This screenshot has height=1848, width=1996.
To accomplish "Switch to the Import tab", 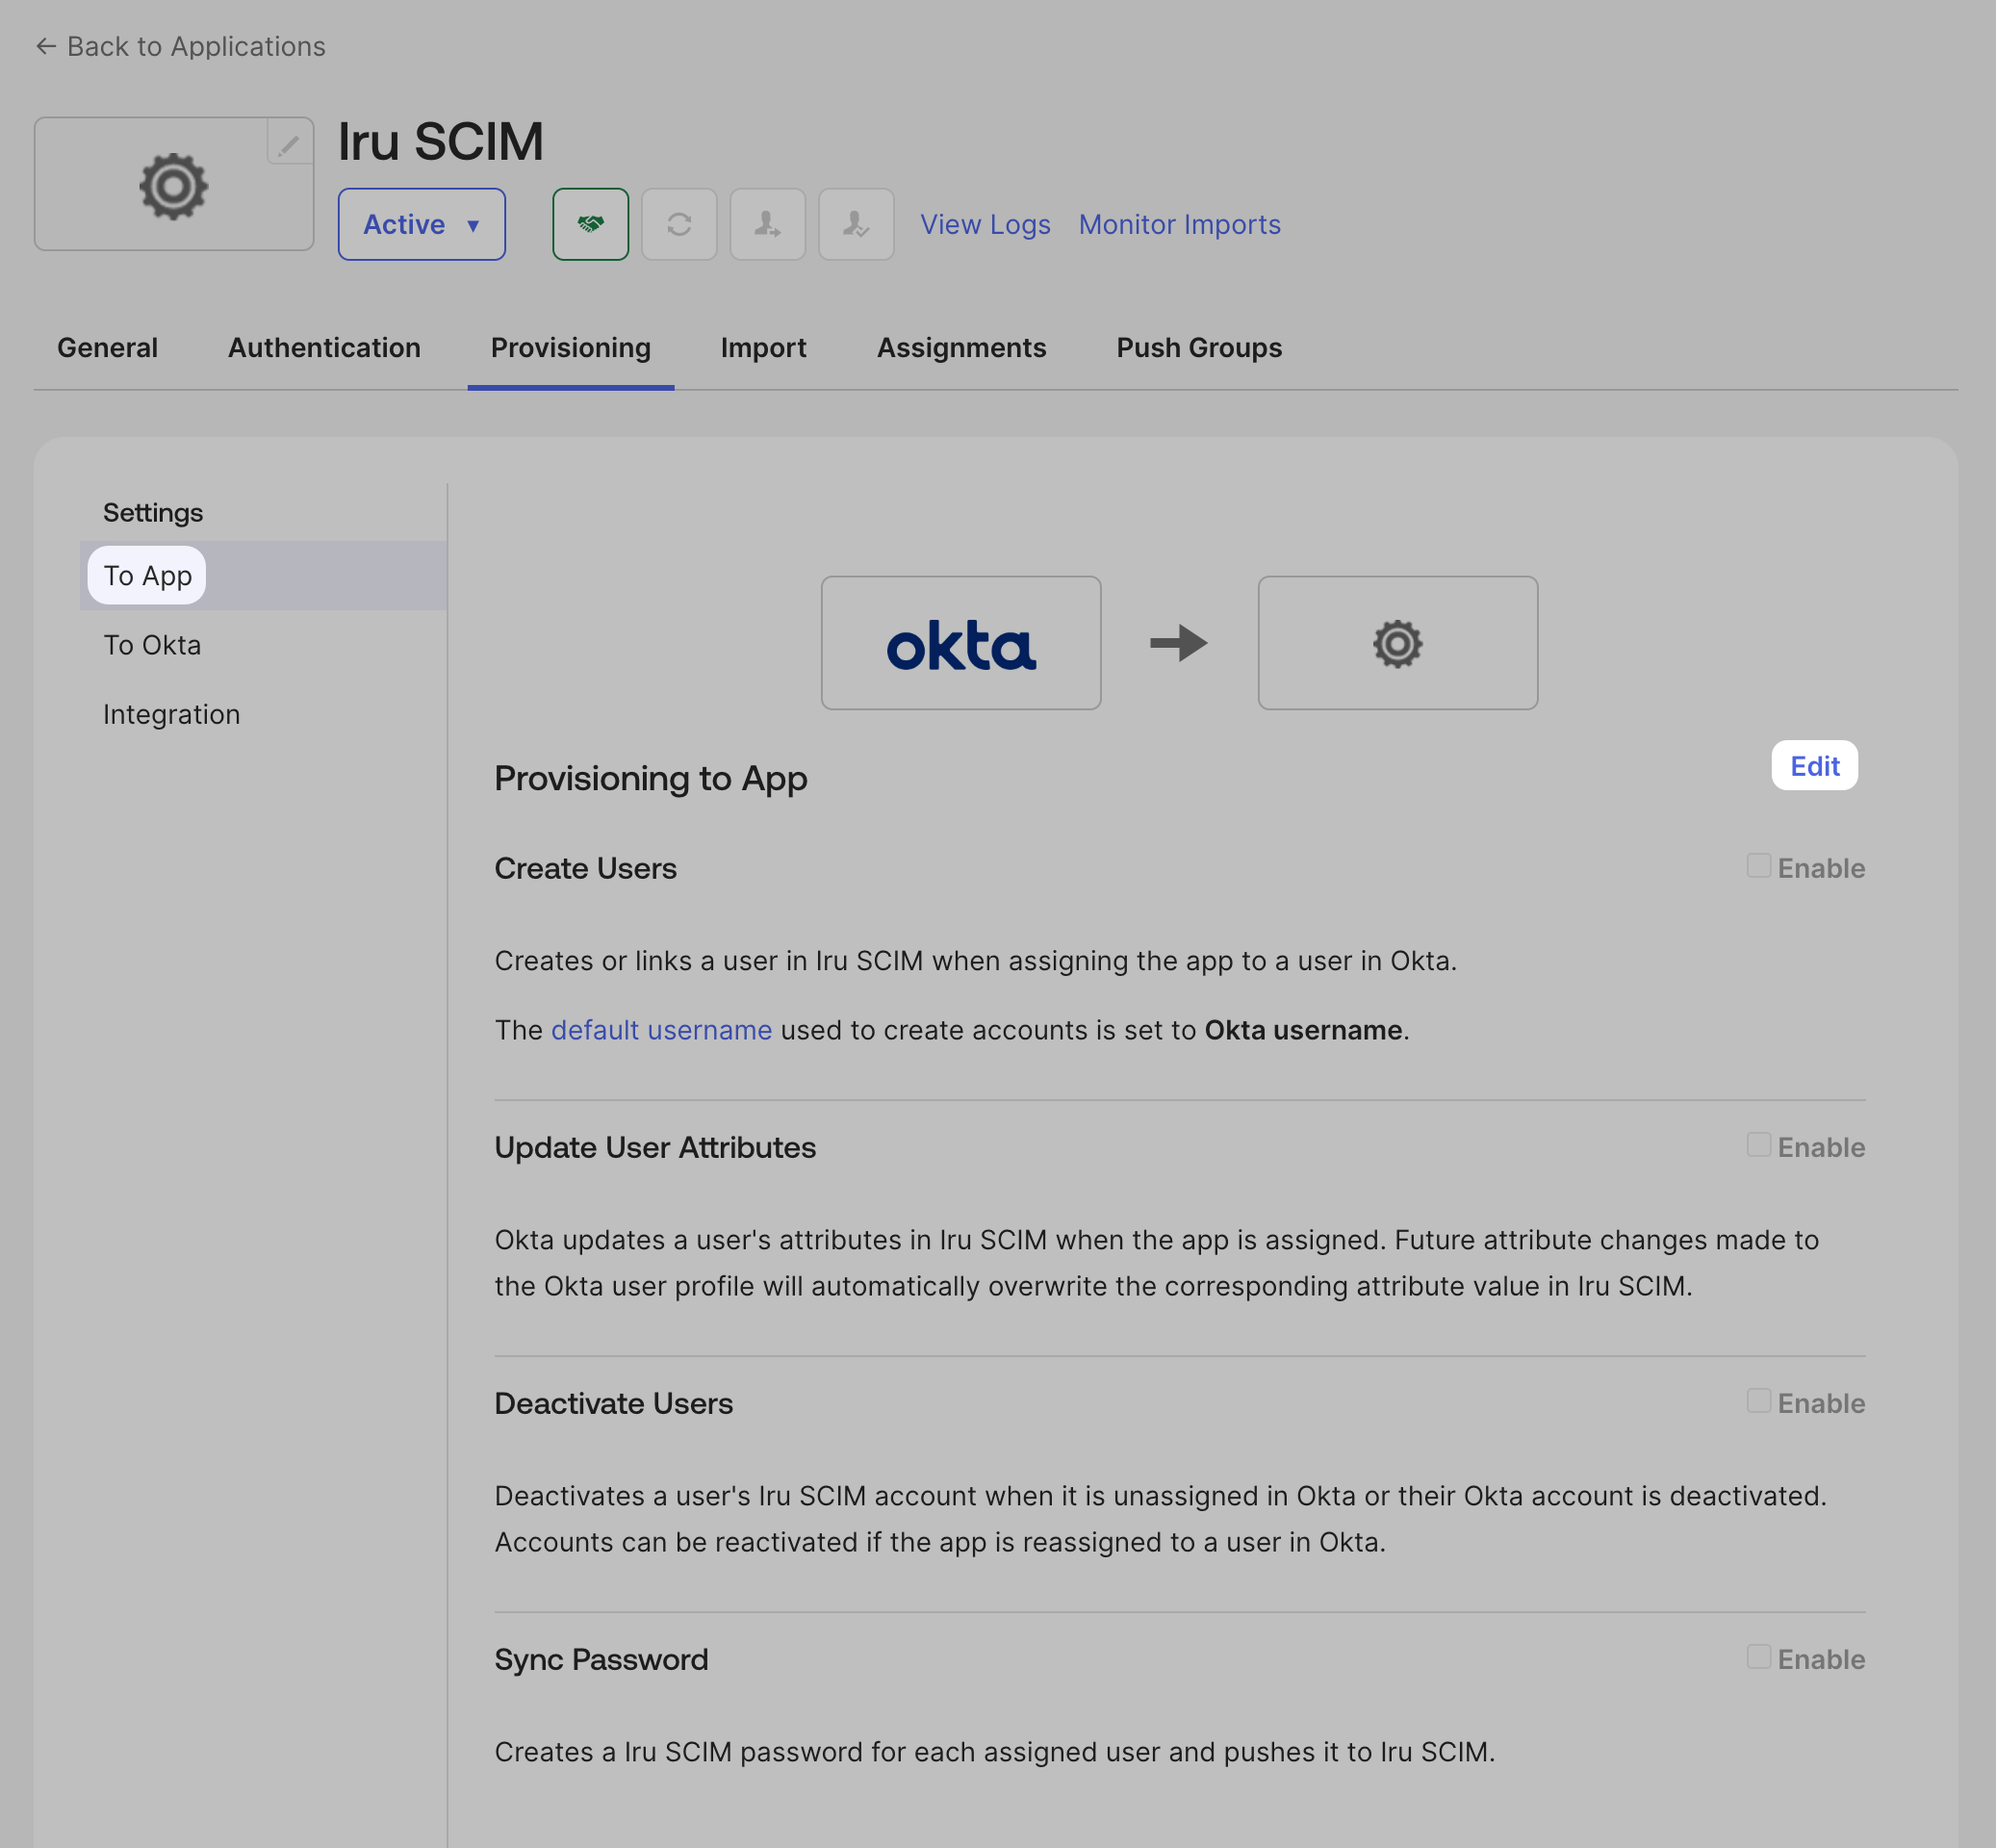I will coord(763,348).
